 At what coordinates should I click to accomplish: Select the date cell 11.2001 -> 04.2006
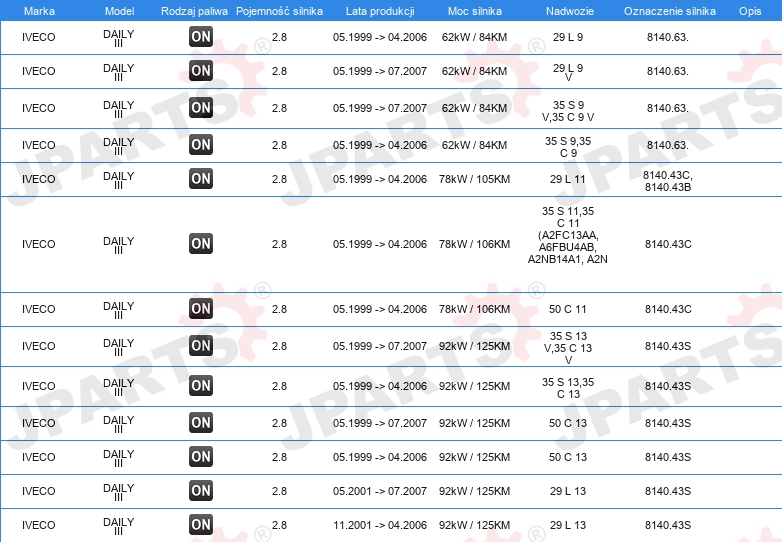[x=380, y=525]
